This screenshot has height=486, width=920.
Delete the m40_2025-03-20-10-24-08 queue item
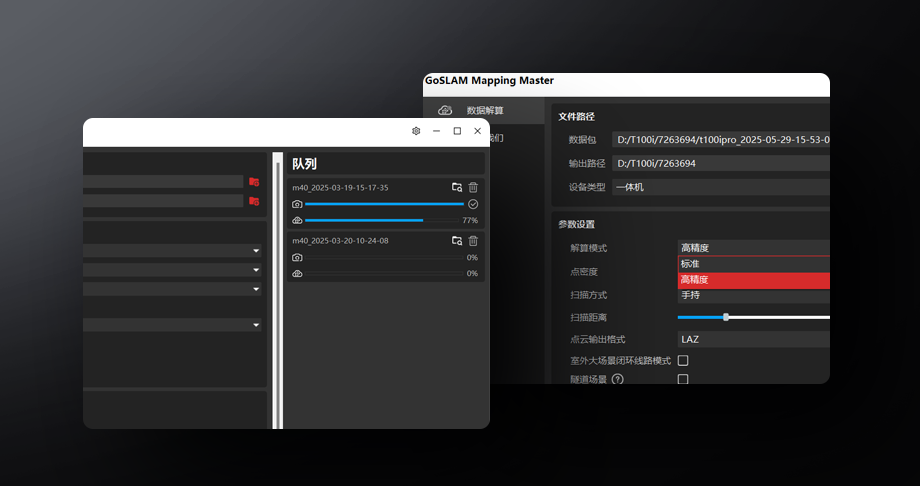473,241
